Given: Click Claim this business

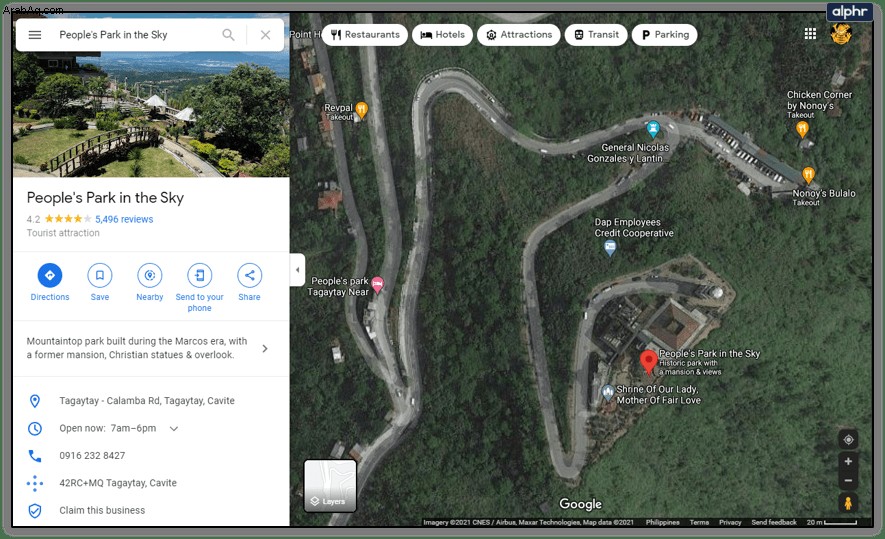Looking at the screenshot, I should tap(102, 510).
